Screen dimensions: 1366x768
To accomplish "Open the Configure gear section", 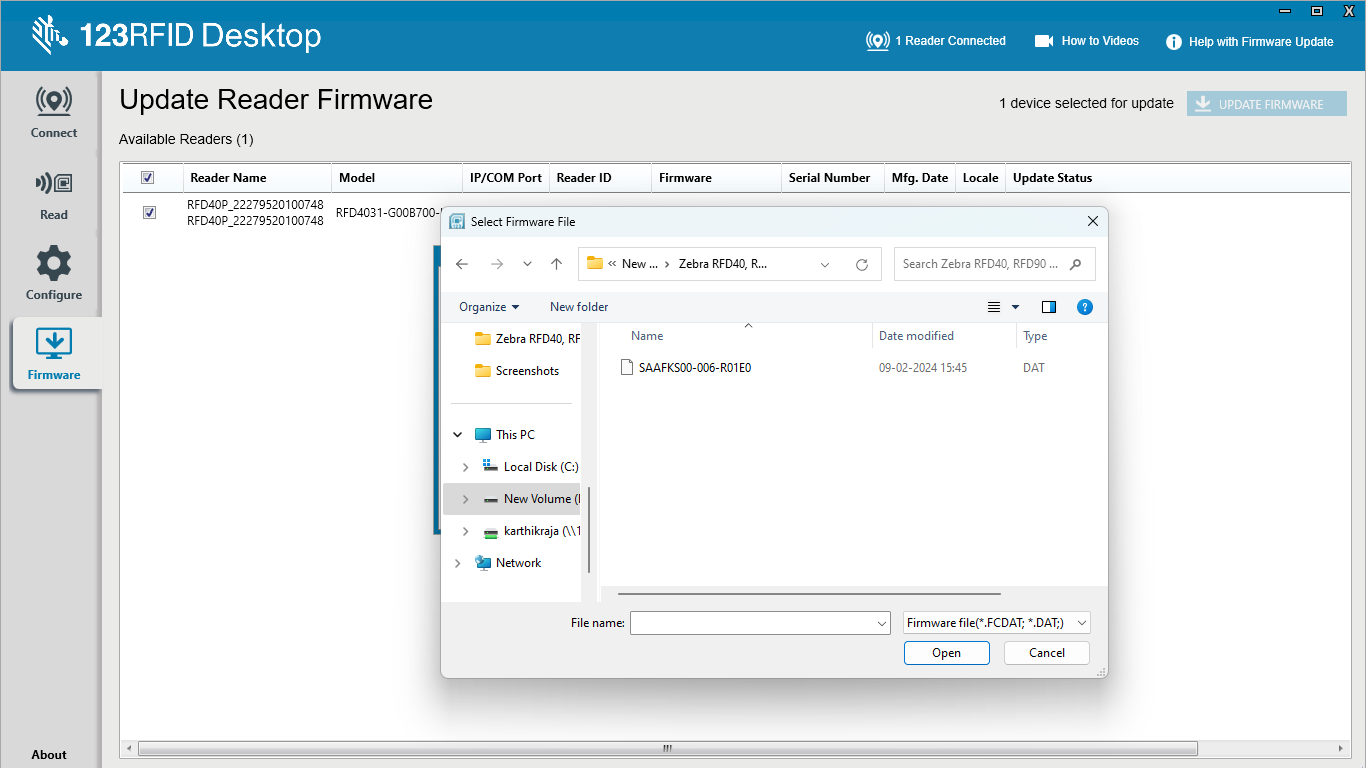I will click(x=54, y=273).
